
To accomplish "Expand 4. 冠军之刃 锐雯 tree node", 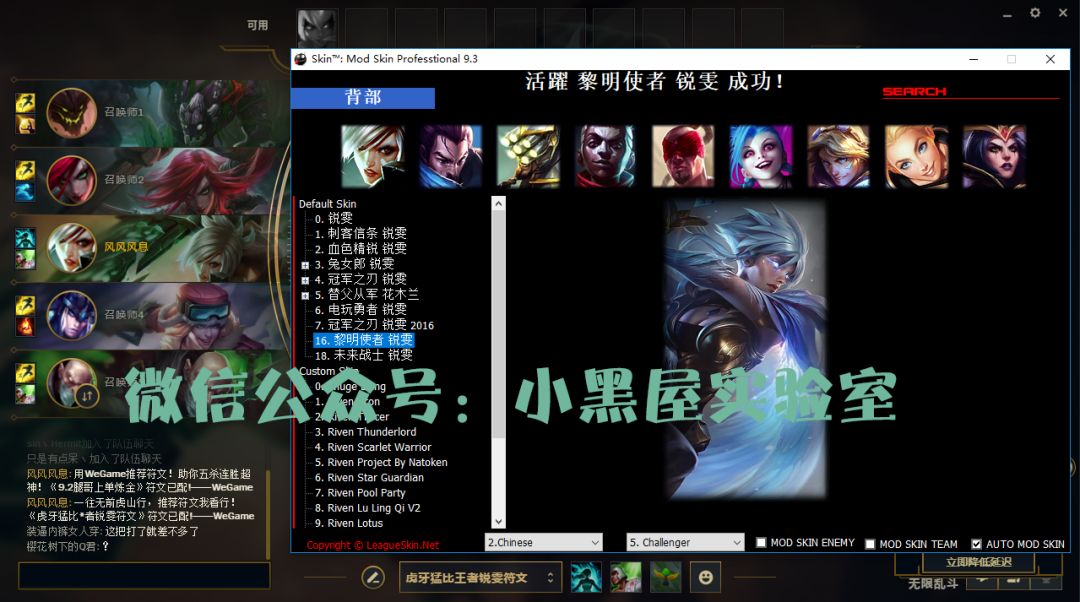I will click(305, 280).
